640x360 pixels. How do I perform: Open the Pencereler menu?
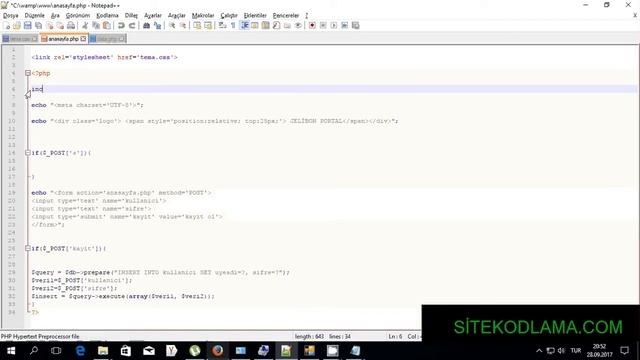coord(286,16)
